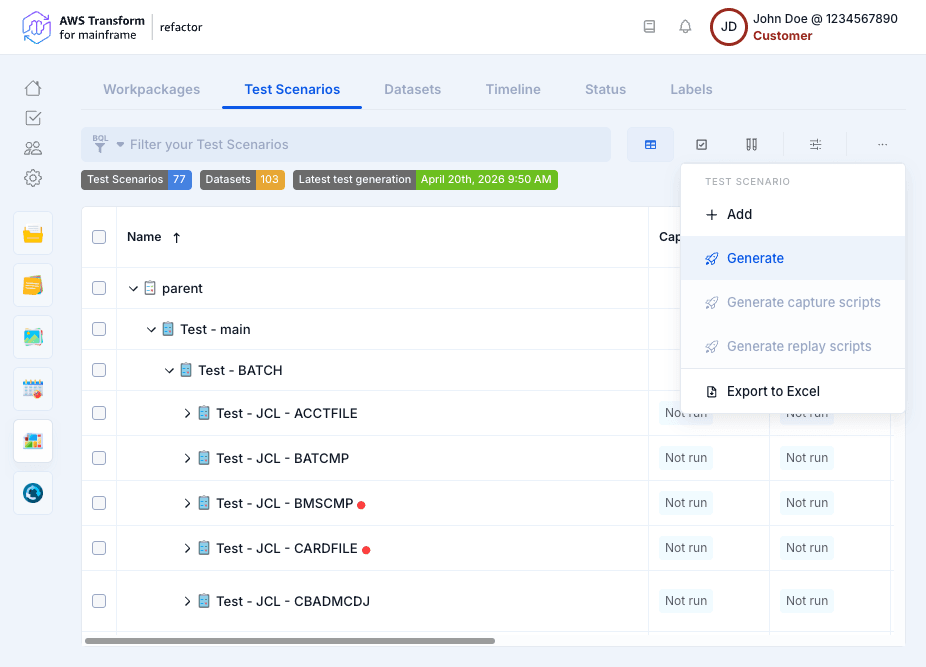Image resolution: width=926 pixels, height=667 pixels.
Task: Select the checkbox for Test - JCL - BMSCMP
Action: pyautogui.click(x=99, y=503)
